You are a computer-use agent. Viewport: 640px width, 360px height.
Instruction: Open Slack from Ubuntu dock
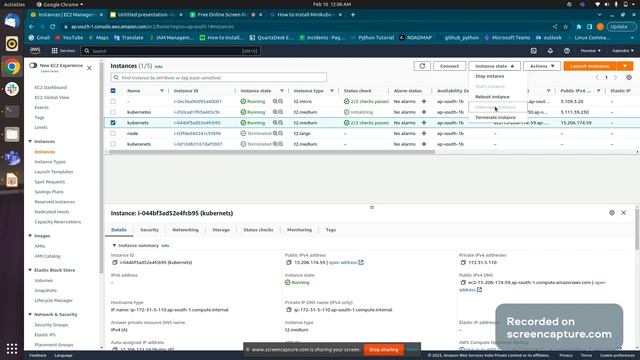pos(11,89)
